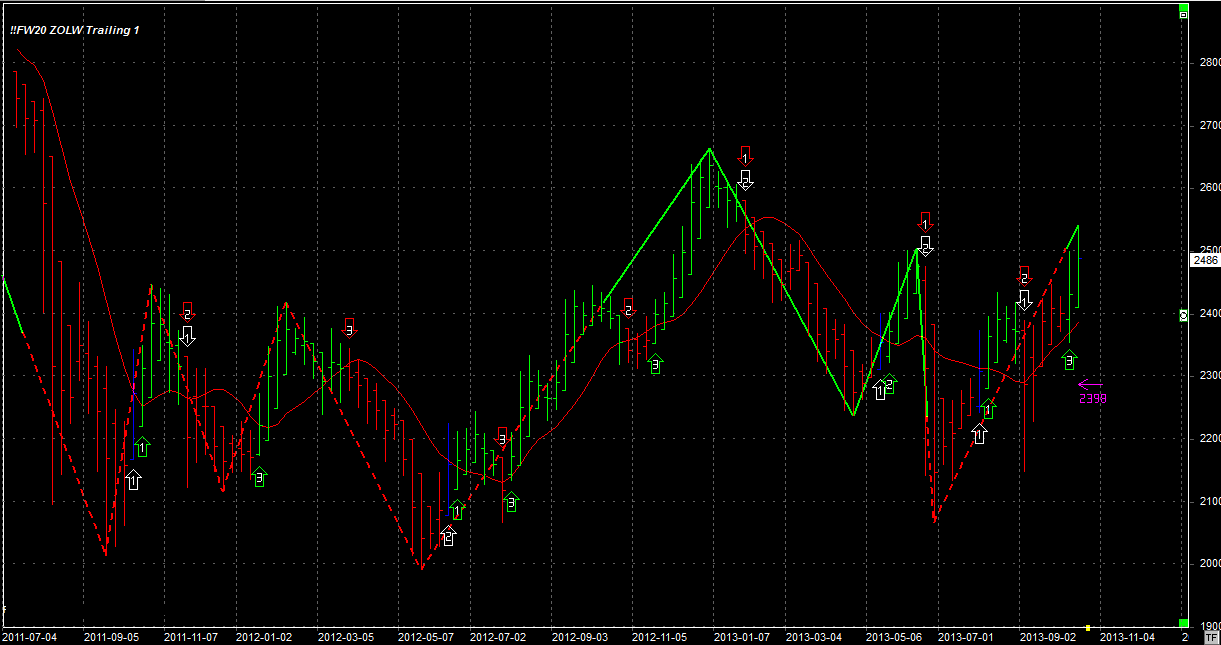
Task: Click the yellow marker on the time axis
Action: pos(1087,628)
